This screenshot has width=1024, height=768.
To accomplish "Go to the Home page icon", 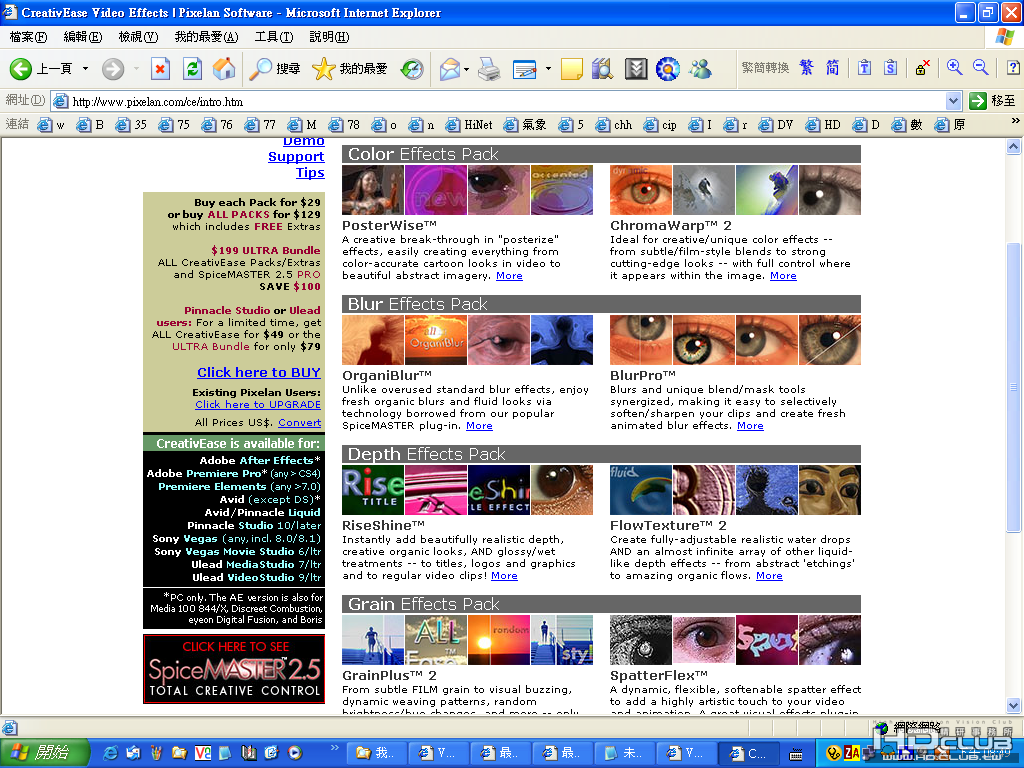I will point(224,69).
